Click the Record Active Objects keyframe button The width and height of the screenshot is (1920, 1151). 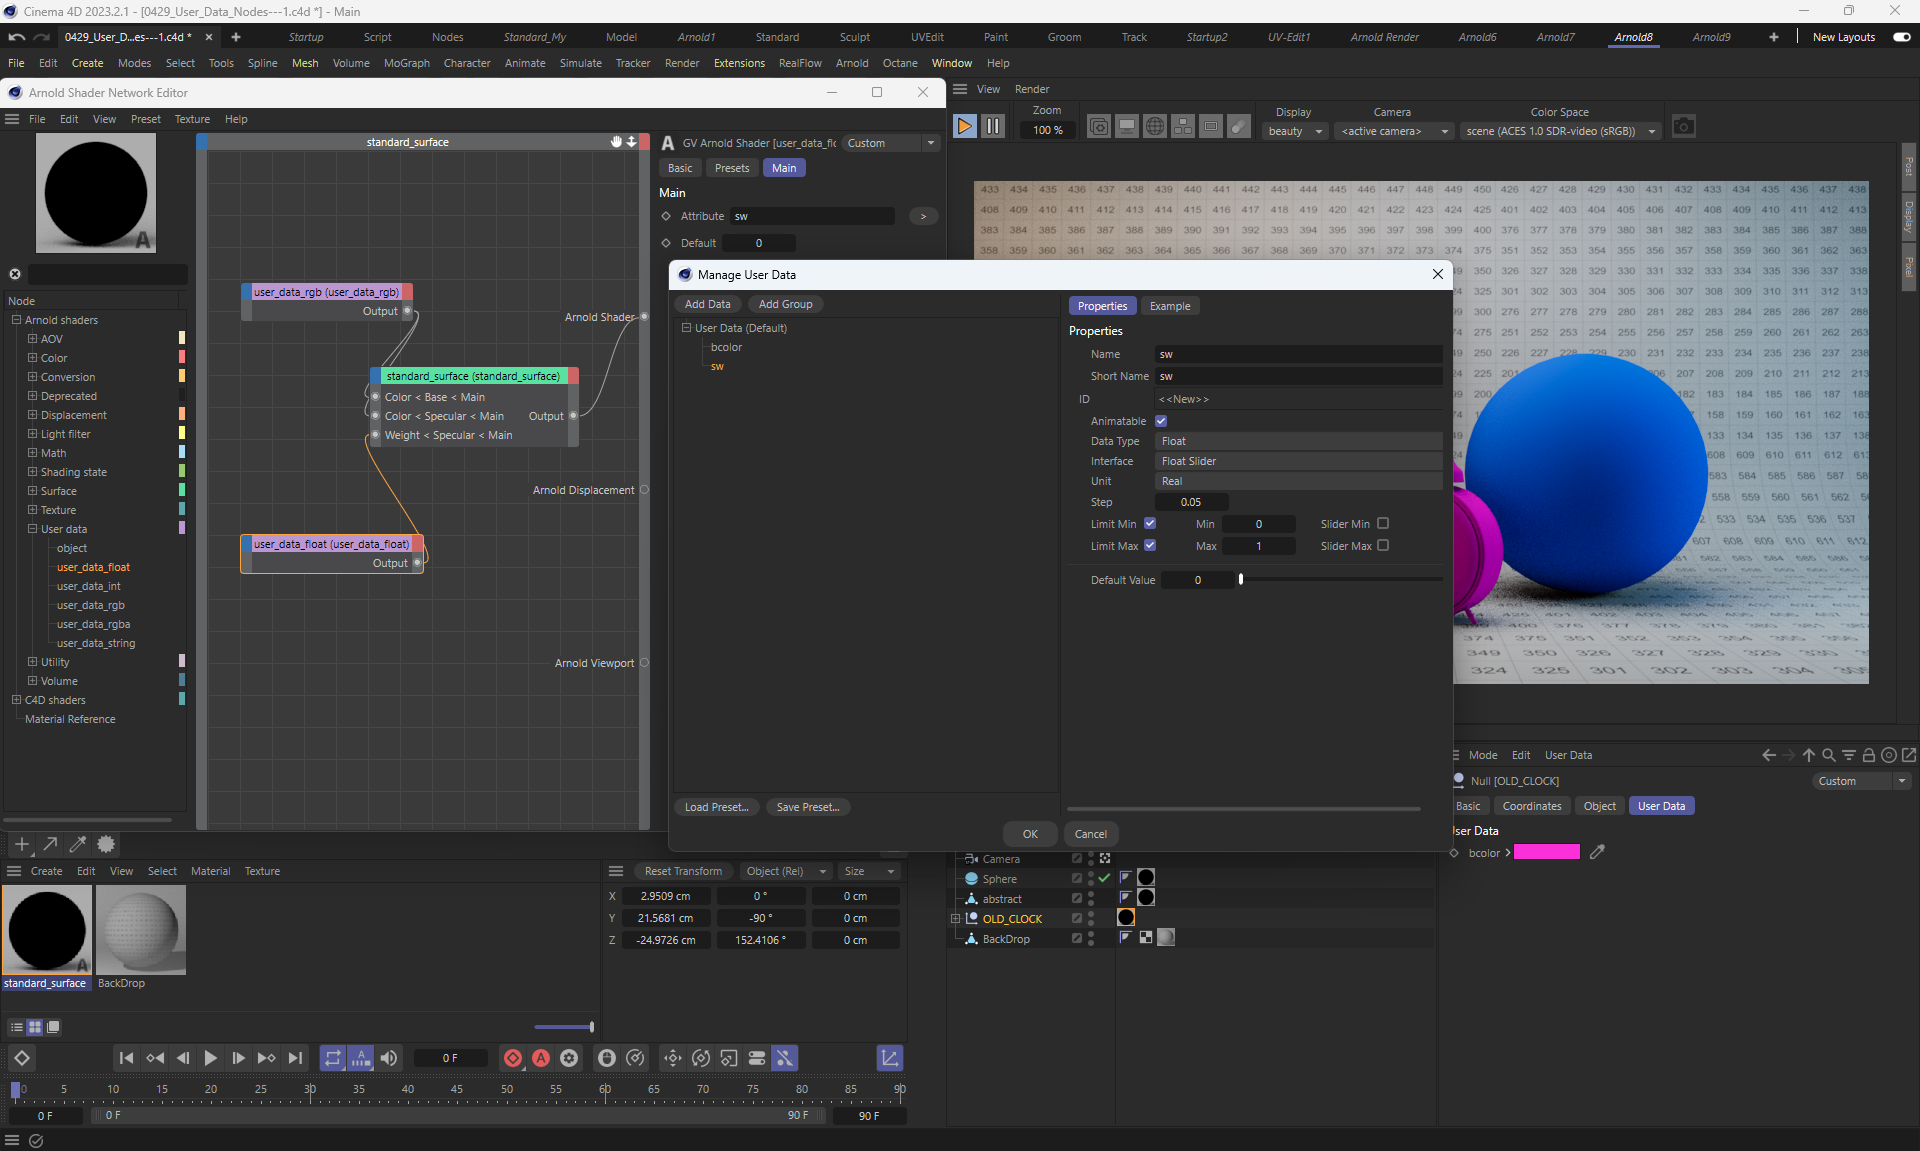coord(512,1058)
